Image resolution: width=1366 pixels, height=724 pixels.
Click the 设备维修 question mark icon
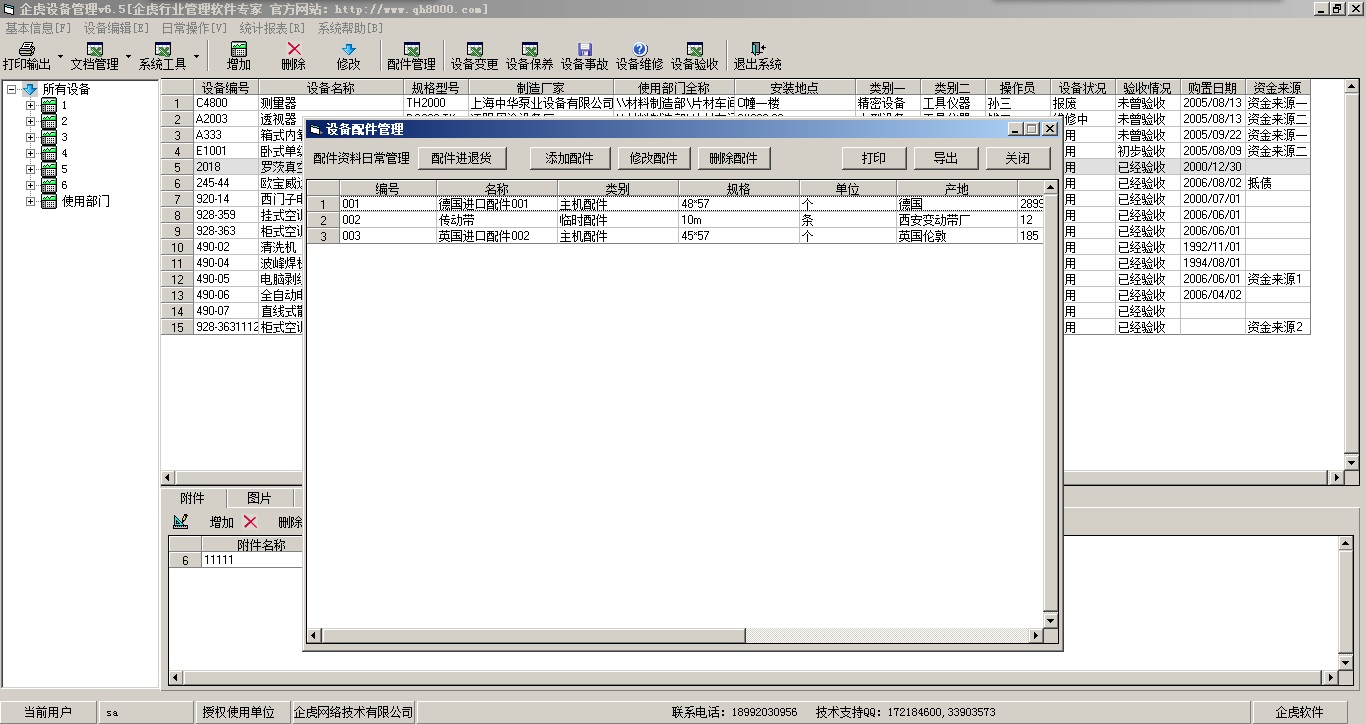(x=640, y=49)
